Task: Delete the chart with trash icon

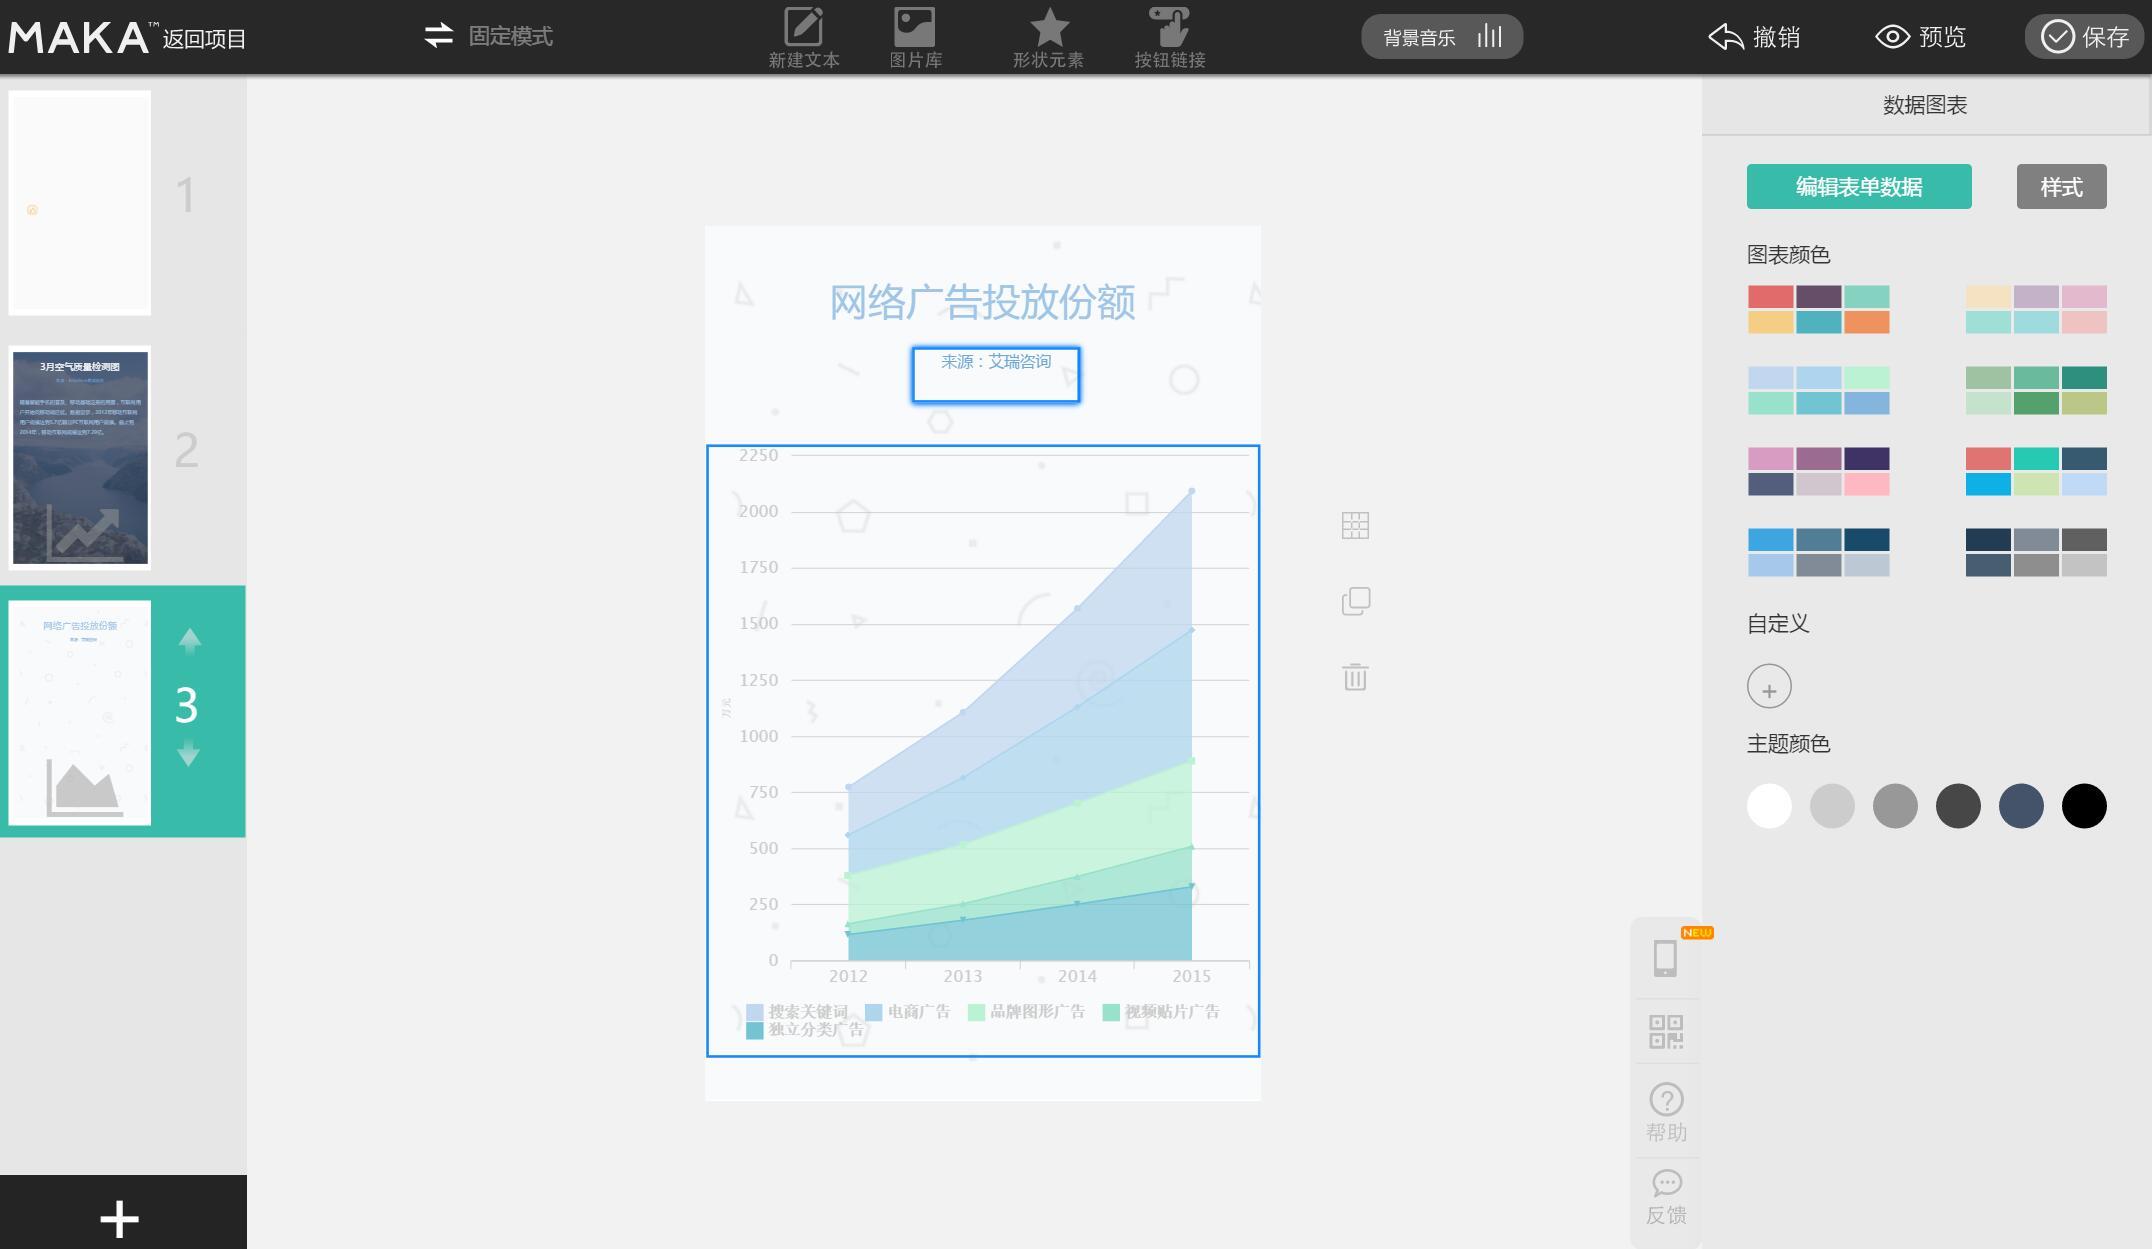Action: point(1355,677)
